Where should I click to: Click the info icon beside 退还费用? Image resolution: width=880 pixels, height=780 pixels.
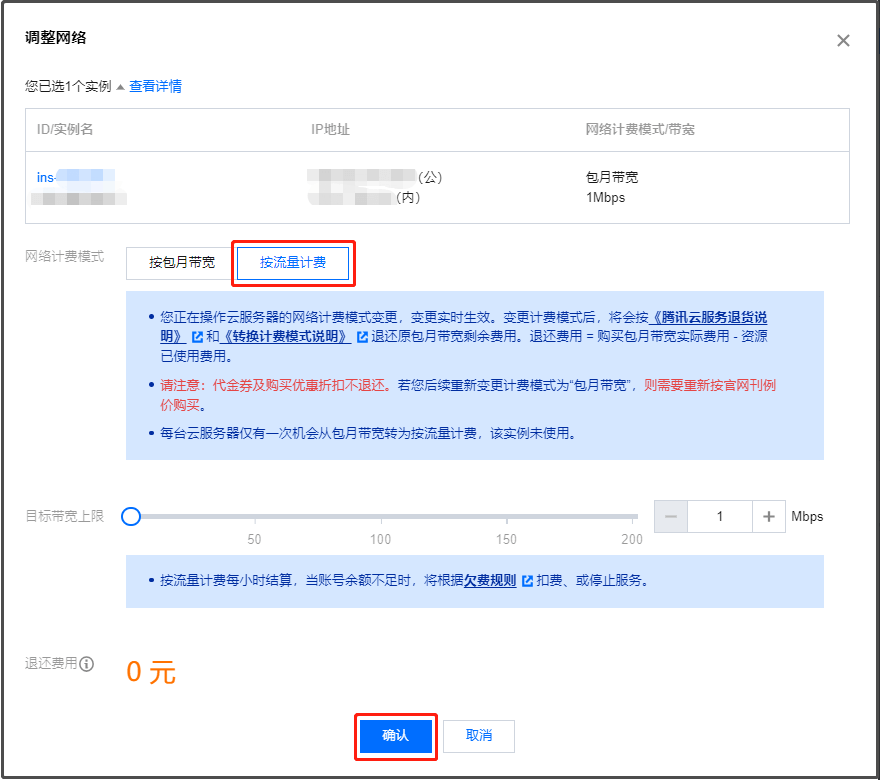tap(87, 664)
